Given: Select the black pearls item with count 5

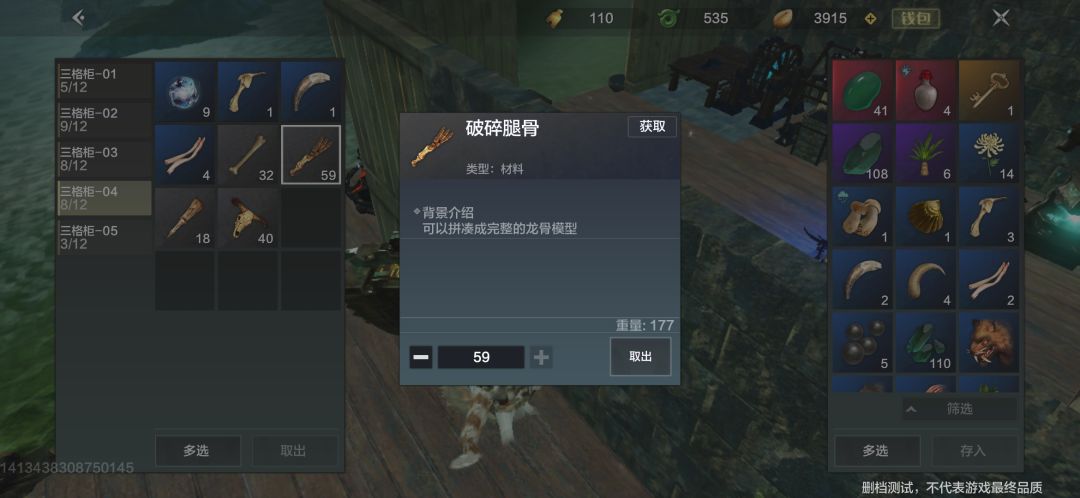Looking at the screenshot, I should pyautogui.click(x=862, y=342).
